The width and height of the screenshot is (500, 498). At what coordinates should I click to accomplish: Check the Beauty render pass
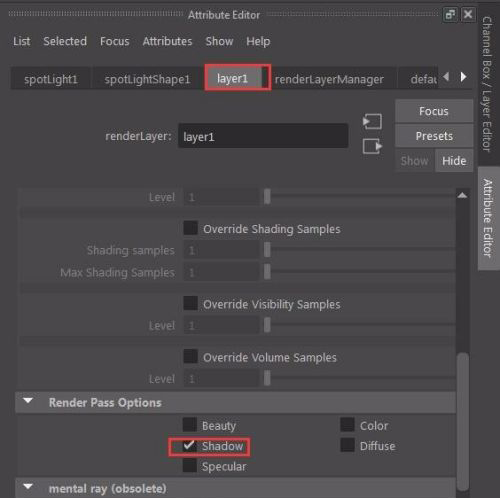tap(190, 425)
